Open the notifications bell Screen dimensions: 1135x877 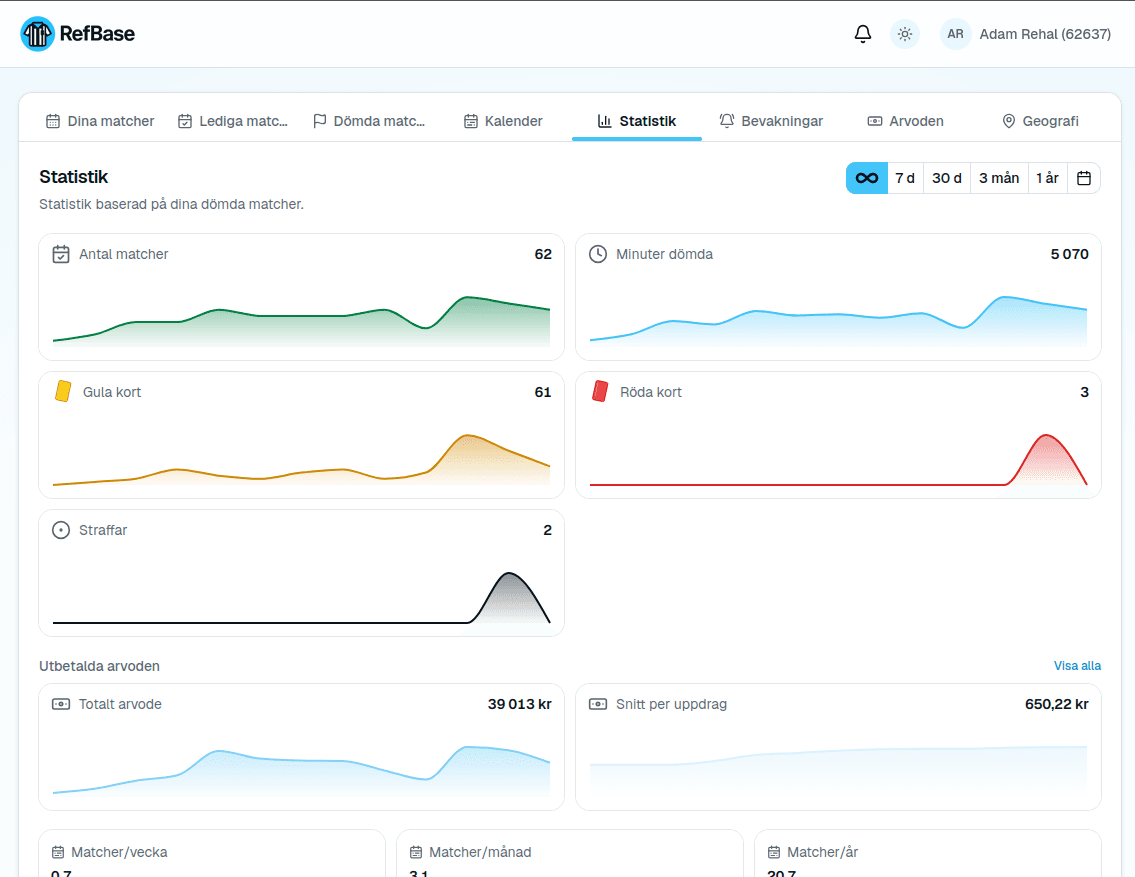pos(862,34)
